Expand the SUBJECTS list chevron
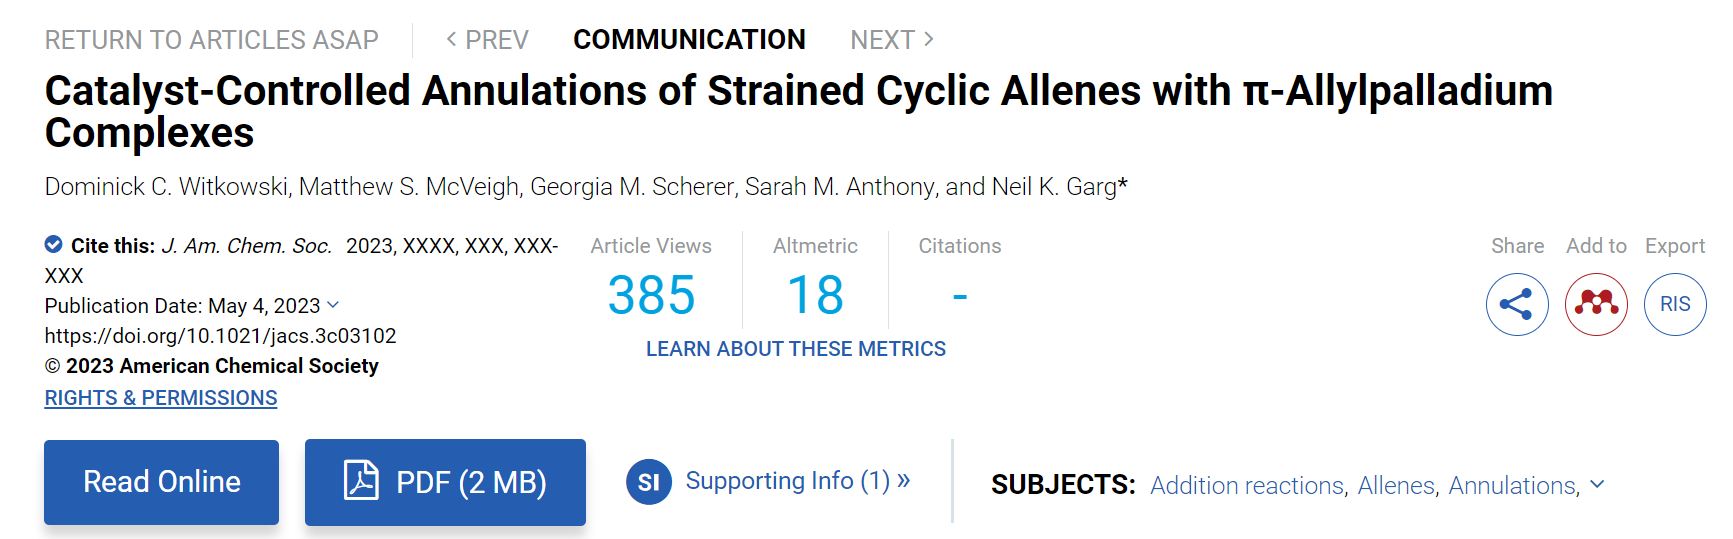 tap(1597, 484)
